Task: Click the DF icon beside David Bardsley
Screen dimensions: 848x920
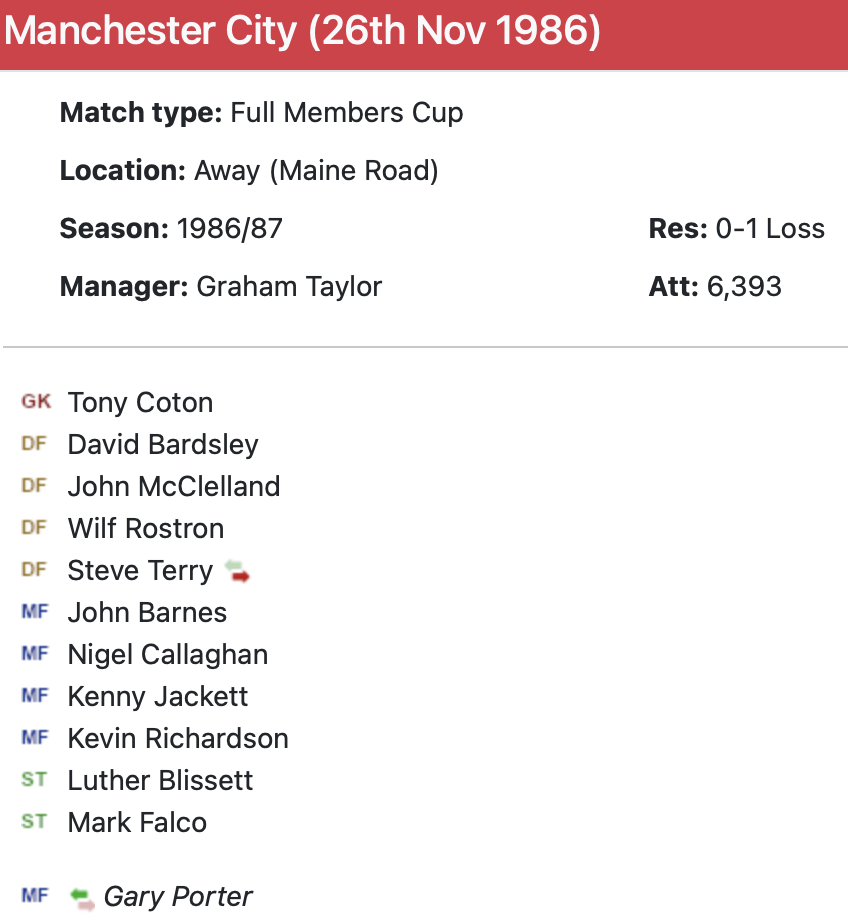Action: (x=34, y=444)
